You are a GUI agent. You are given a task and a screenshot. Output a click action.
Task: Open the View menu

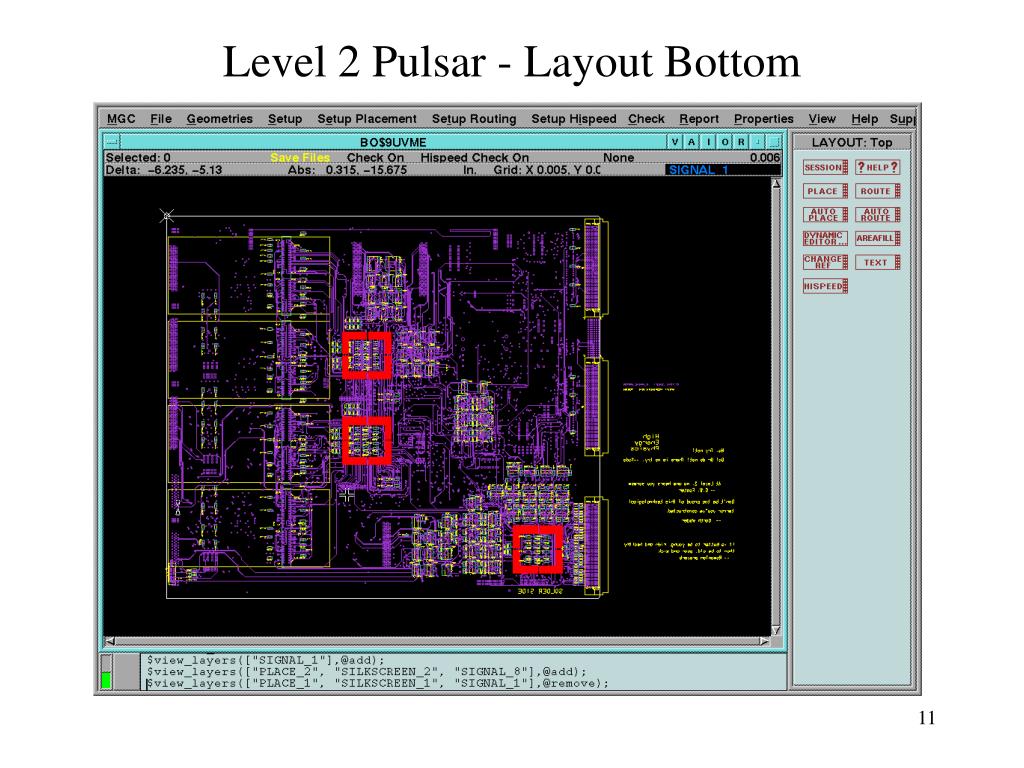[822, 119]
